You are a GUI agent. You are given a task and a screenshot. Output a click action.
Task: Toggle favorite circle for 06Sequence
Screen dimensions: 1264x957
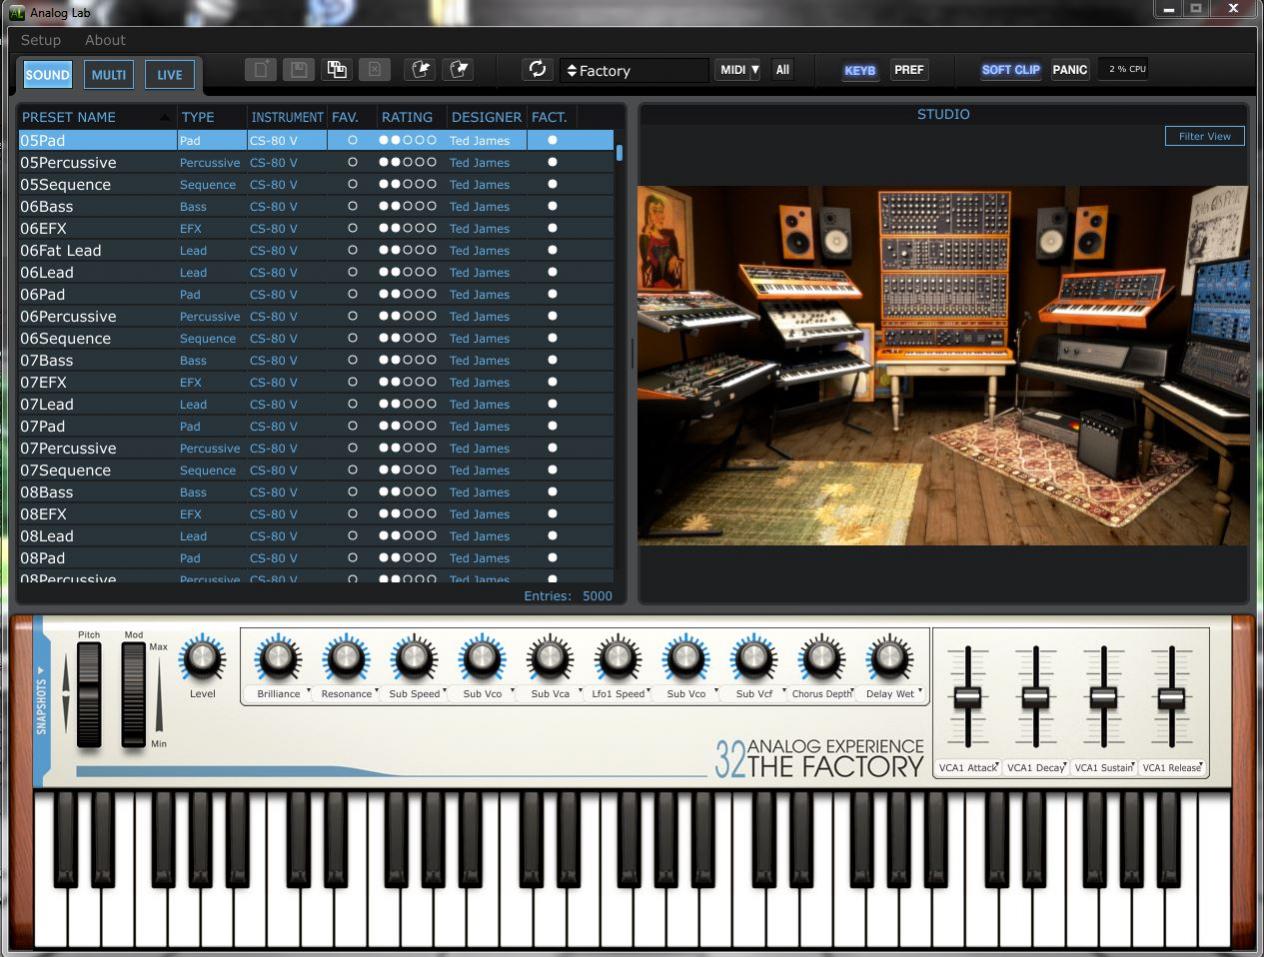pyautogui.click(x=352, y=338)
